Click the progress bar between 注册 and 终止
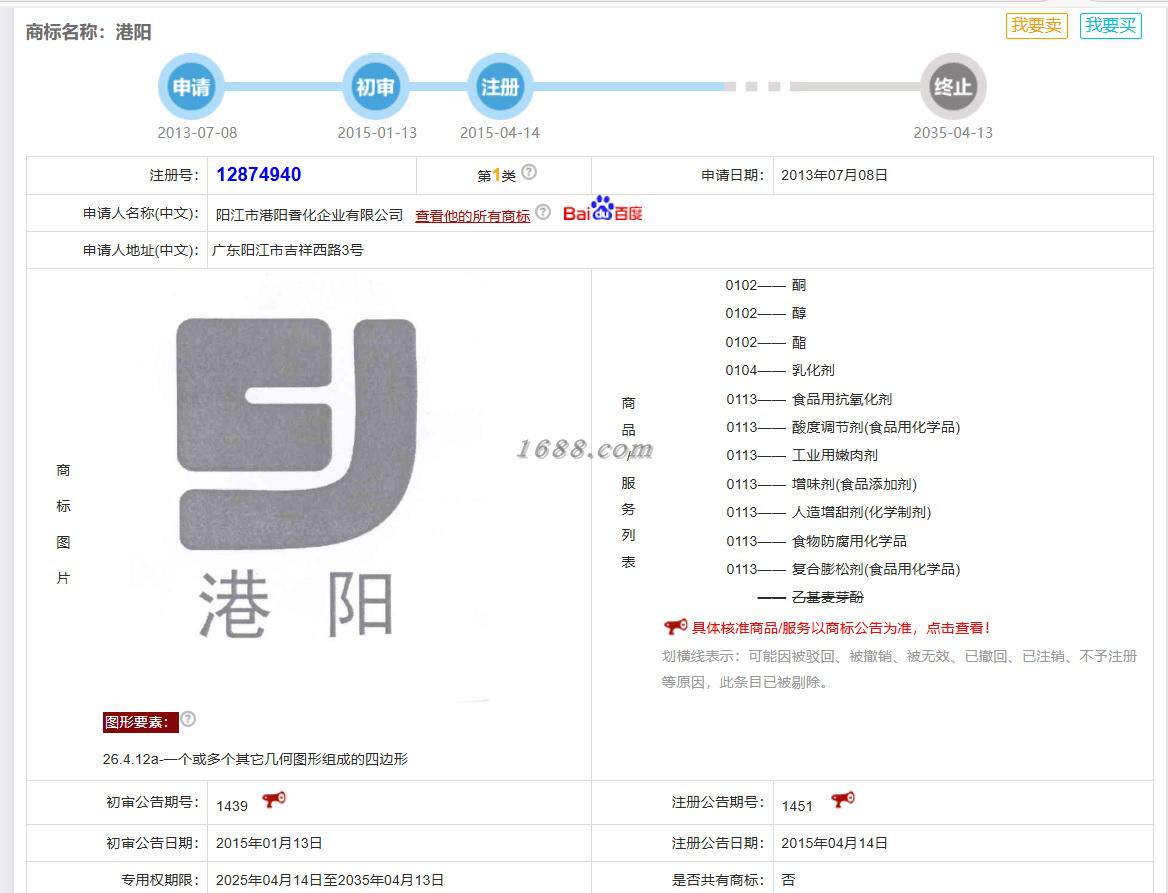This screenshot has width=1168, height=893. (726, 87)
